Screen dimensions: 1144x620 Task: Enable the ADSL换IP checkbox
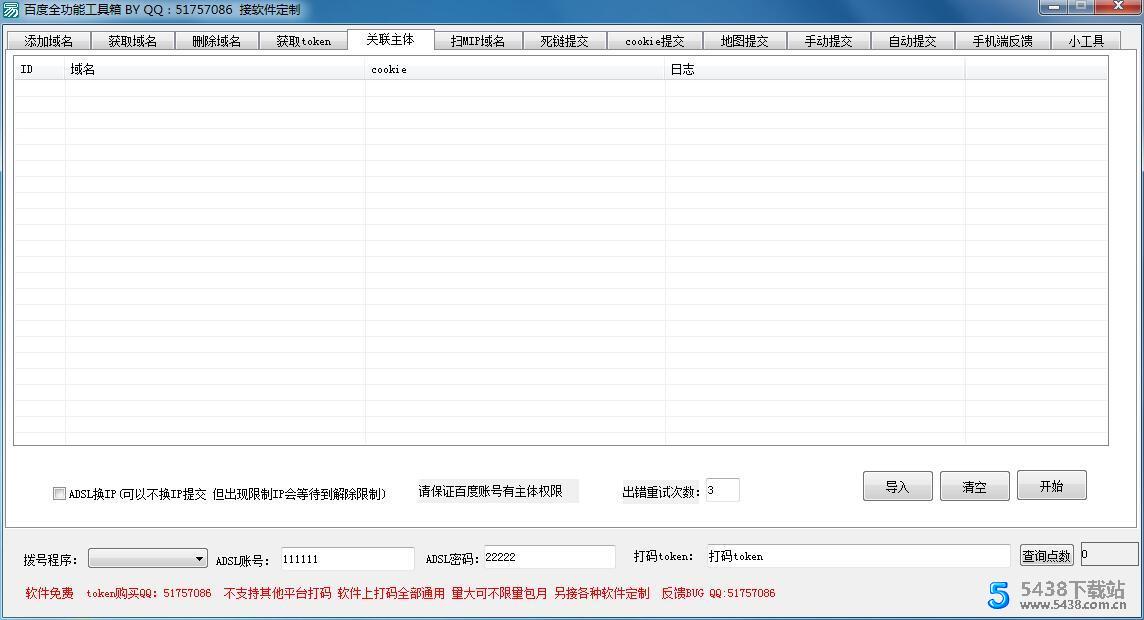(59, 492)
